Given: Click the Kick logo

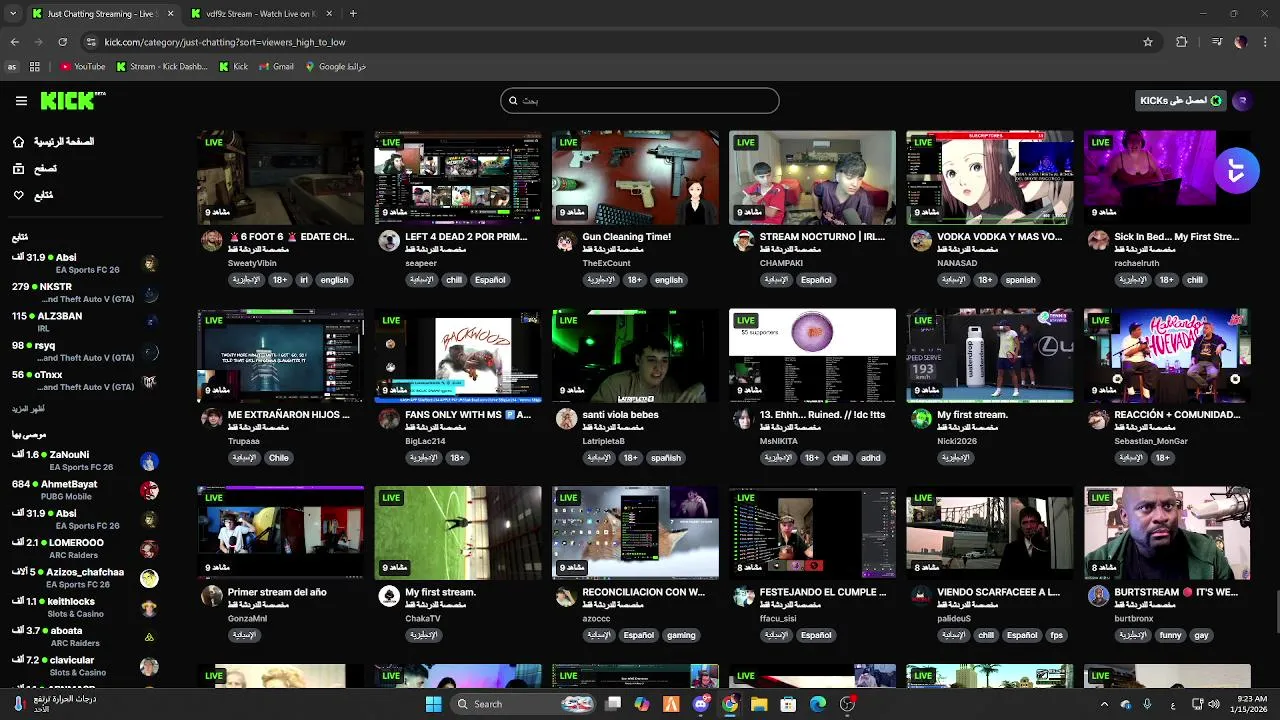Looking at the screenshot, I should (x=72, y=100).
